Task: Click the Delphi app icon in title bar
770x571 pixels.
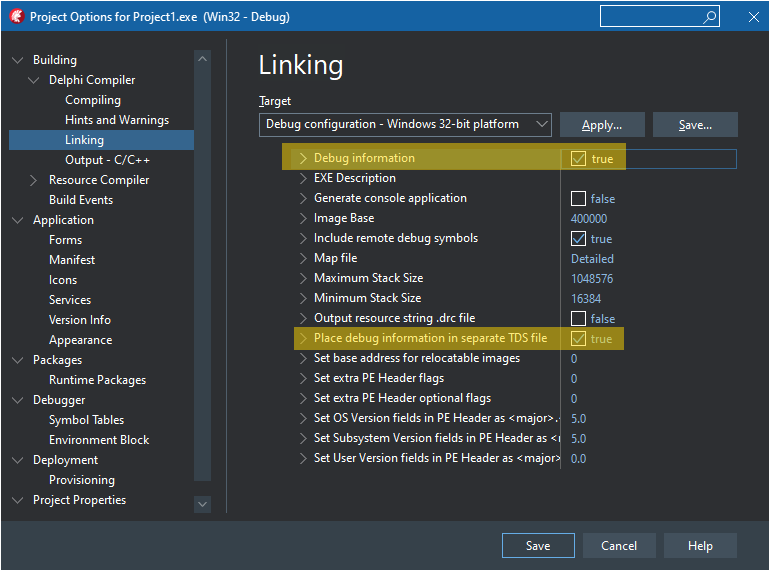Action: 16,16
